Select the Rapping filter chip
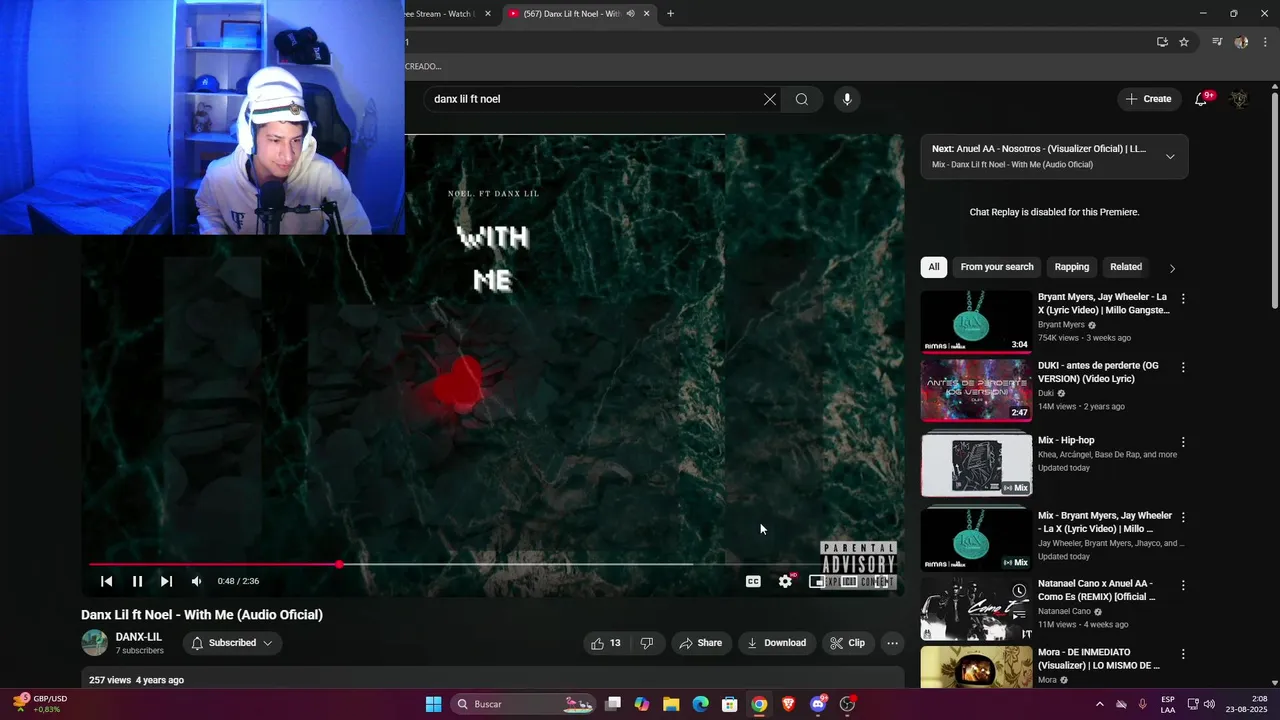 1071,267
